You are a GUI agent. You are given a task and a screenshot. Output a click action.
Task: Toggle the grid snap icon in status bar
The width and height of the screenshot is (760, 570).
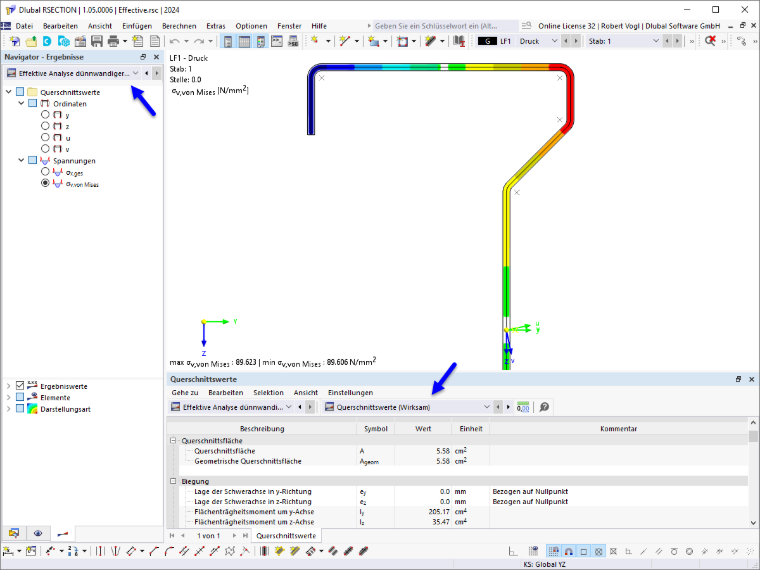[x=553, y=551]
